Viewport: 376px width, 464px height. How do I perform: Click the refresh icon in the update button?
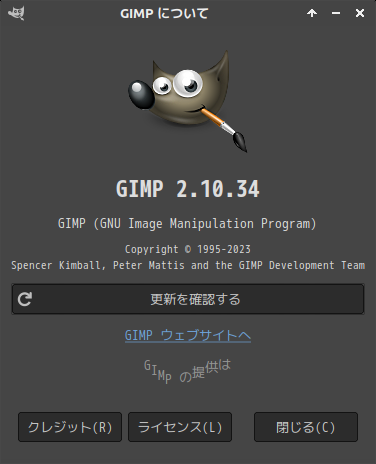25,299
